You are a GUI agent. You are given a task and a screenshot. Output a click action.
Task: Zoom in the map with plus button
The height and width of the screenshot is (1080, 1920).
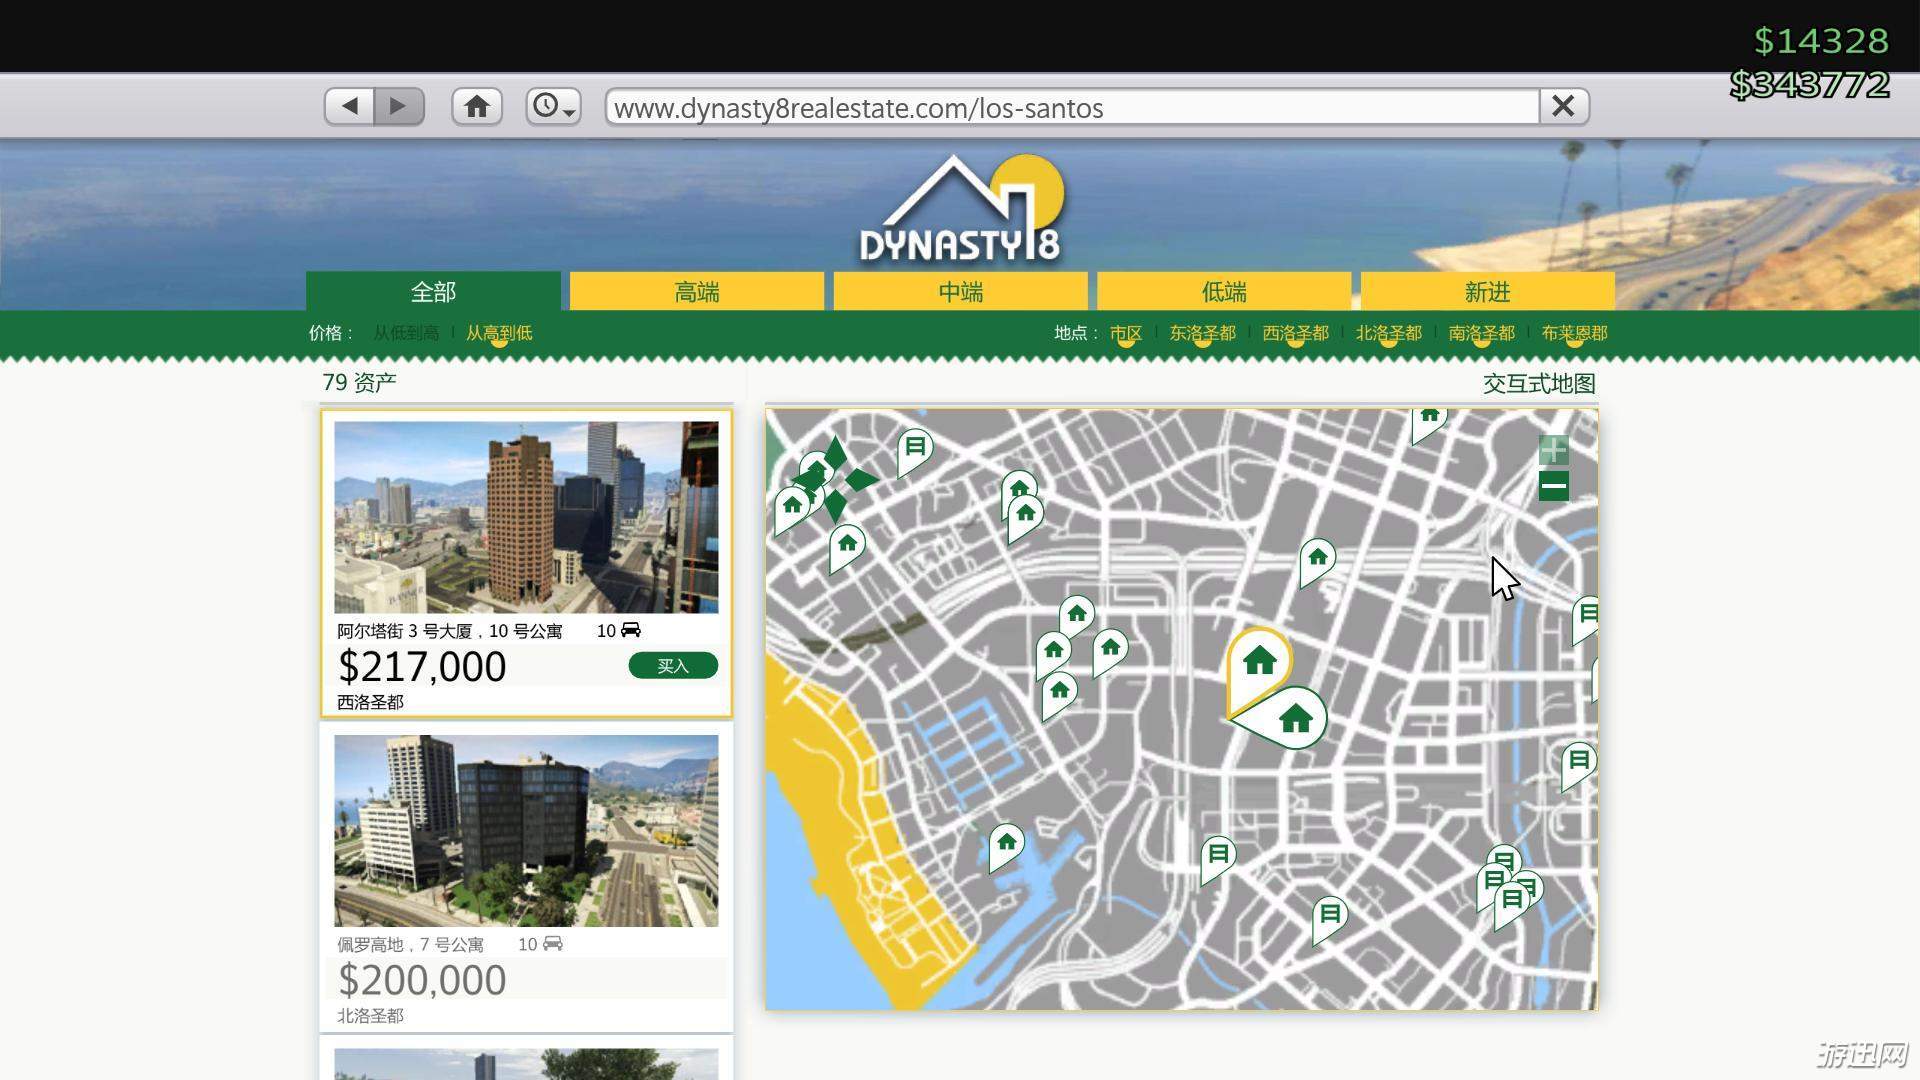(x=1553, y=451)
